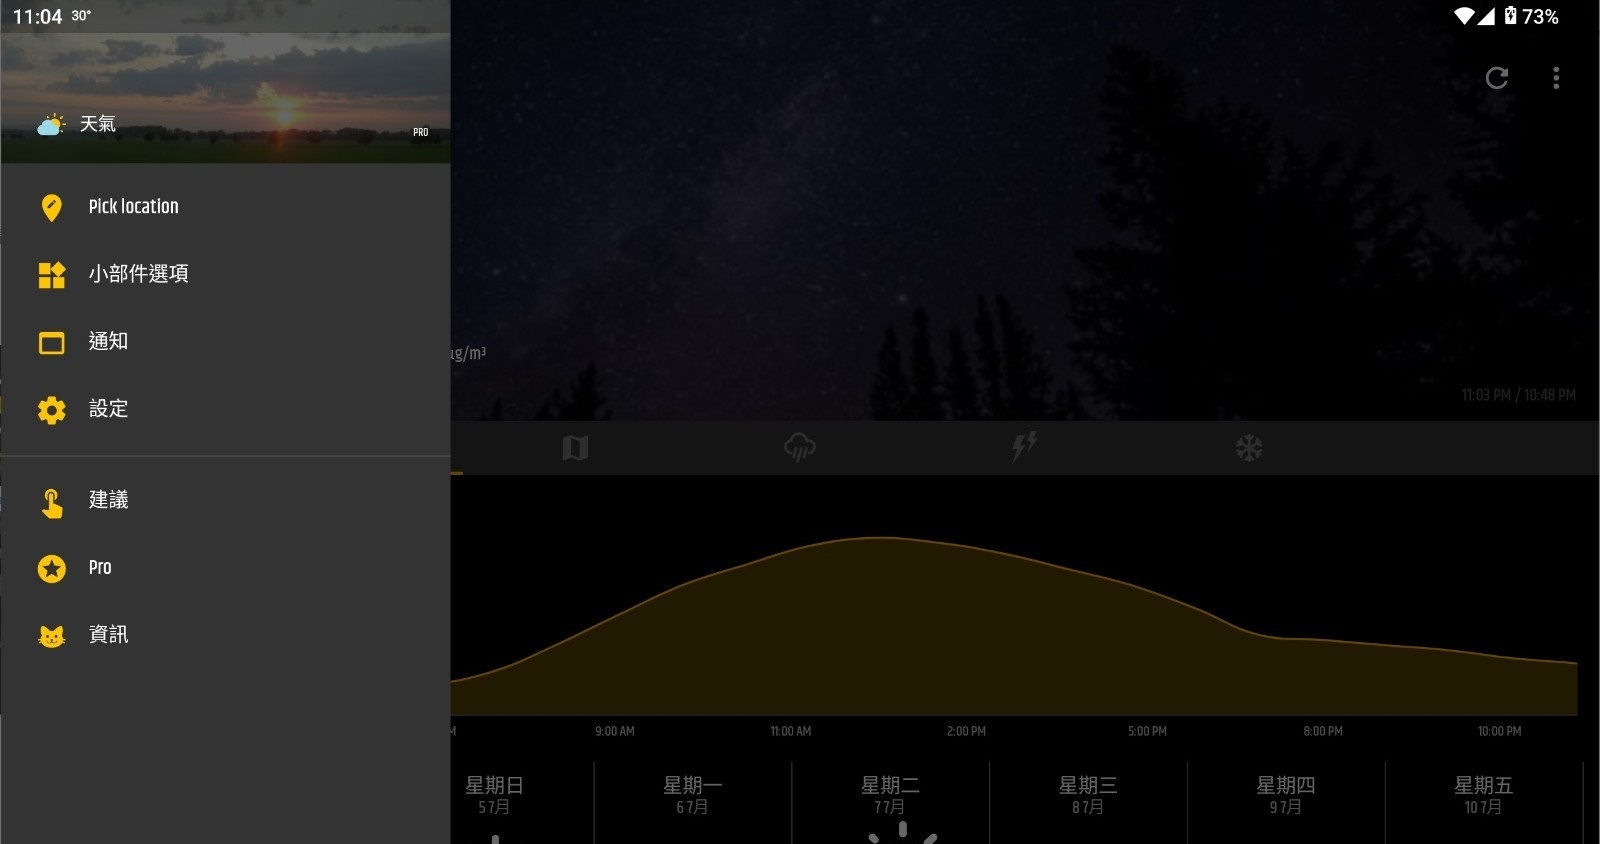Click the yellow location pin icon
The height and width of the screenshot is (844, 1600).
[x=52, y=207]
